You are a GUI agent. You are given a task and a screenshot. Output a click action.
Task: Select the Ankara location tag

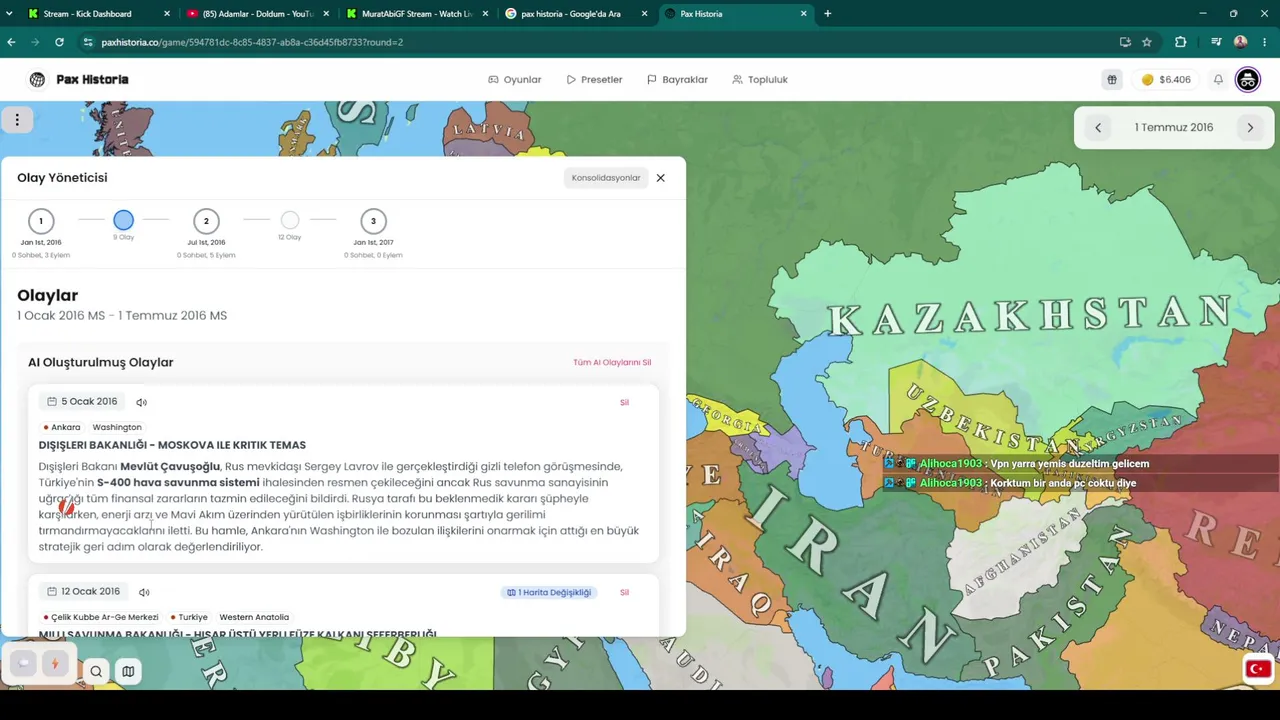tap(62, 427)
